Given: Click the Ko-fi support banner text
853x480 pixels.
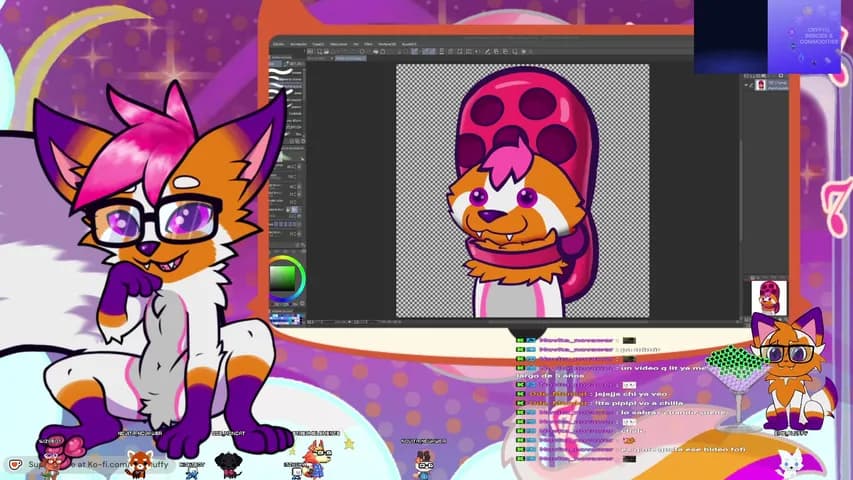Looking at the screenshot, I should 98,464.
